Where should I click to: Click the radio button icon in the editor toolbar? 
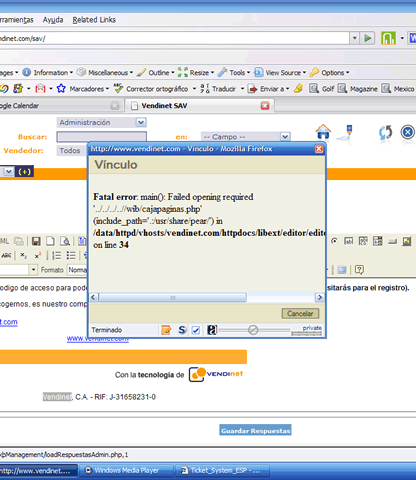pyautogui.click(x=334, y=241)
